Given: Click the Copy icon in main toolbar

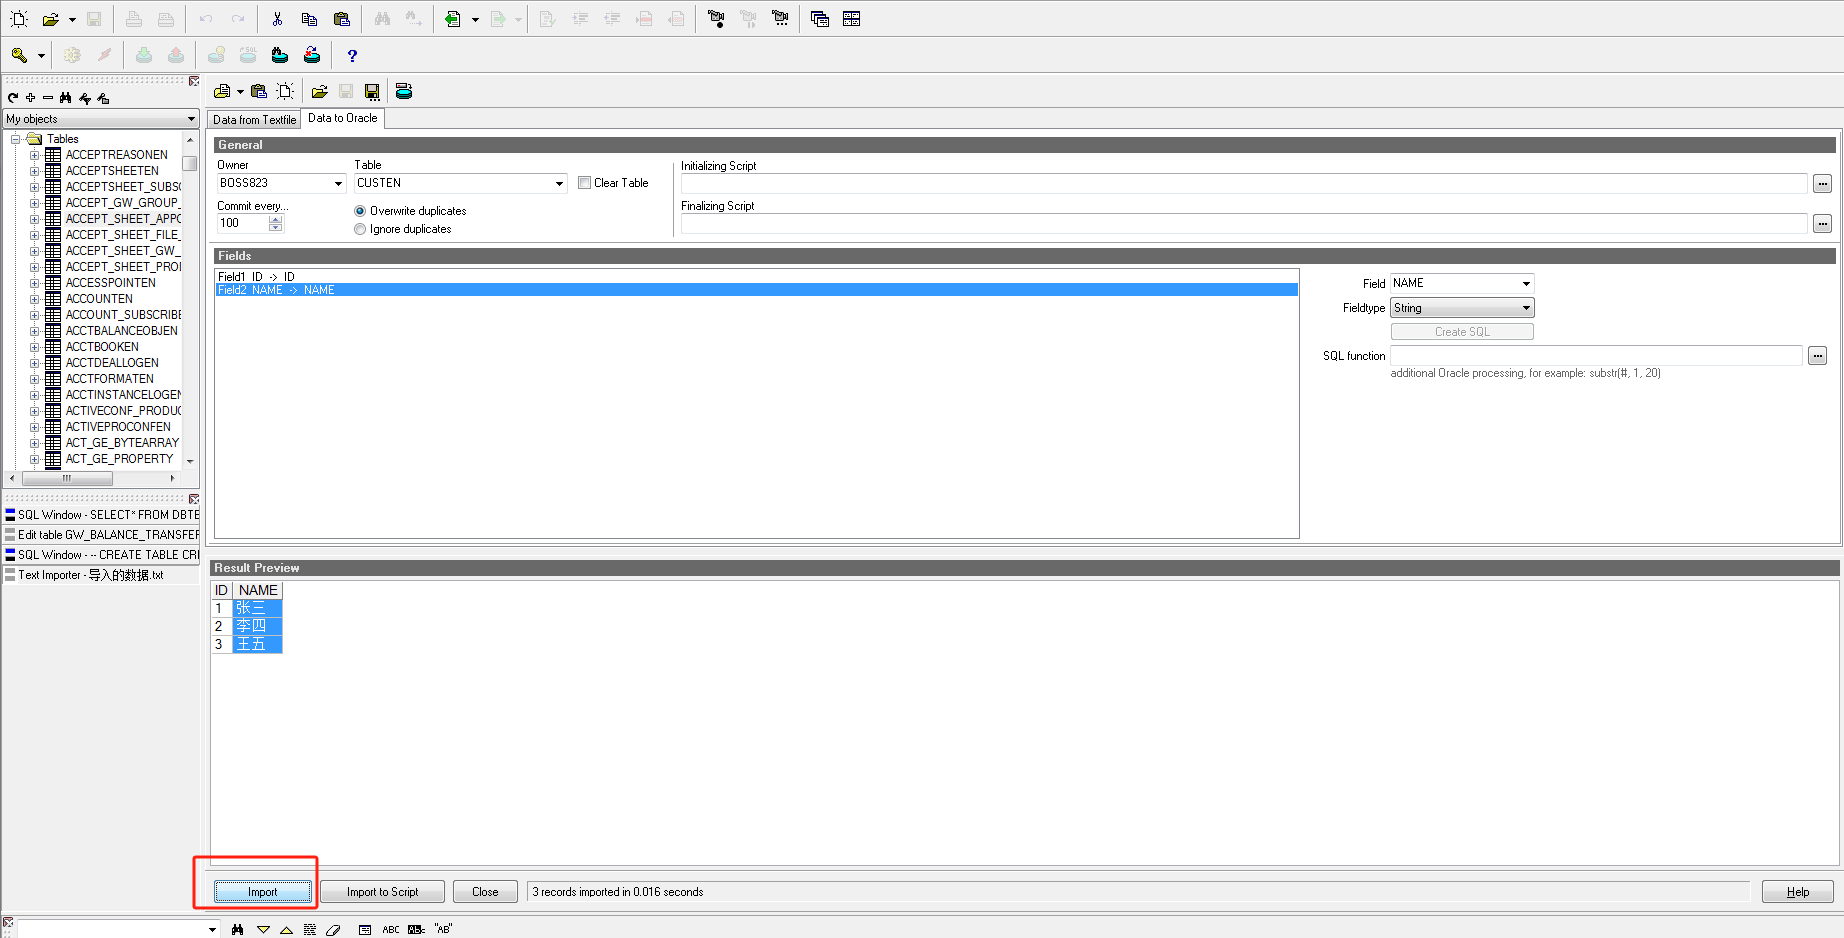Looking at the screenshot, I should click(x=309, y=19).
